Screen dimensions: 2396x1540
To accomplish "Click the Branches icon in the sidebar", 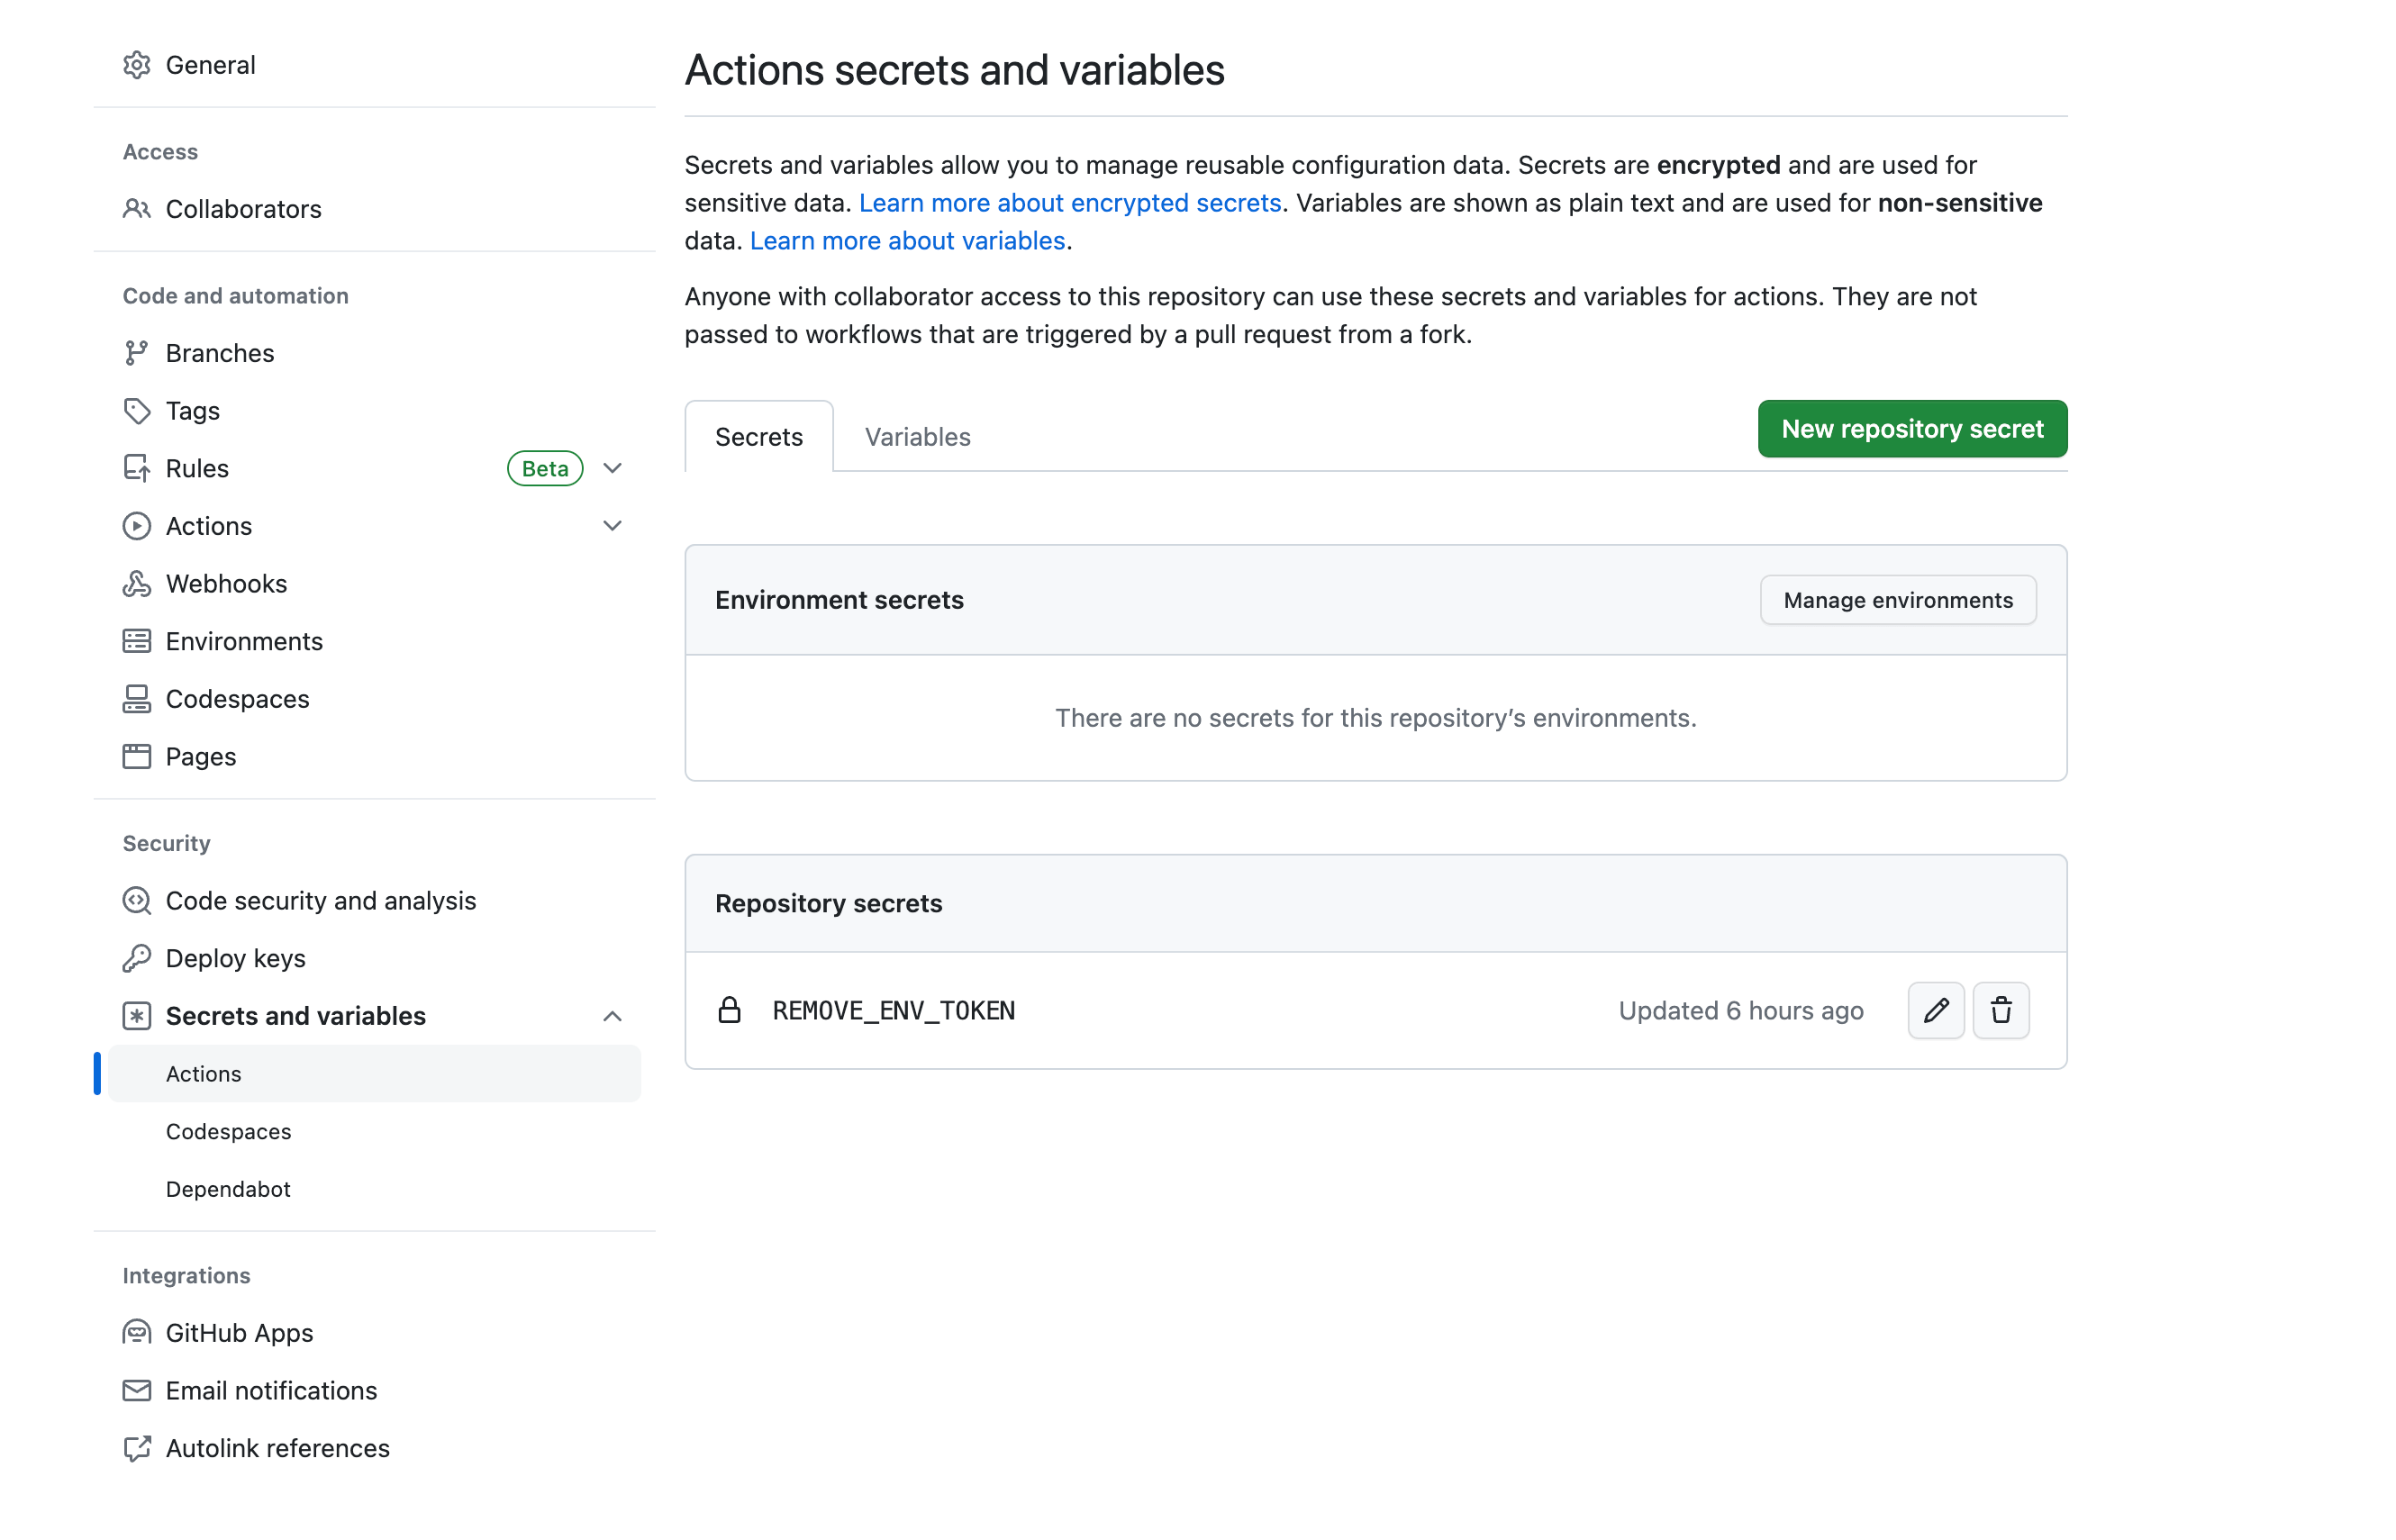I will pyautogui.click(x=138, y=352).
